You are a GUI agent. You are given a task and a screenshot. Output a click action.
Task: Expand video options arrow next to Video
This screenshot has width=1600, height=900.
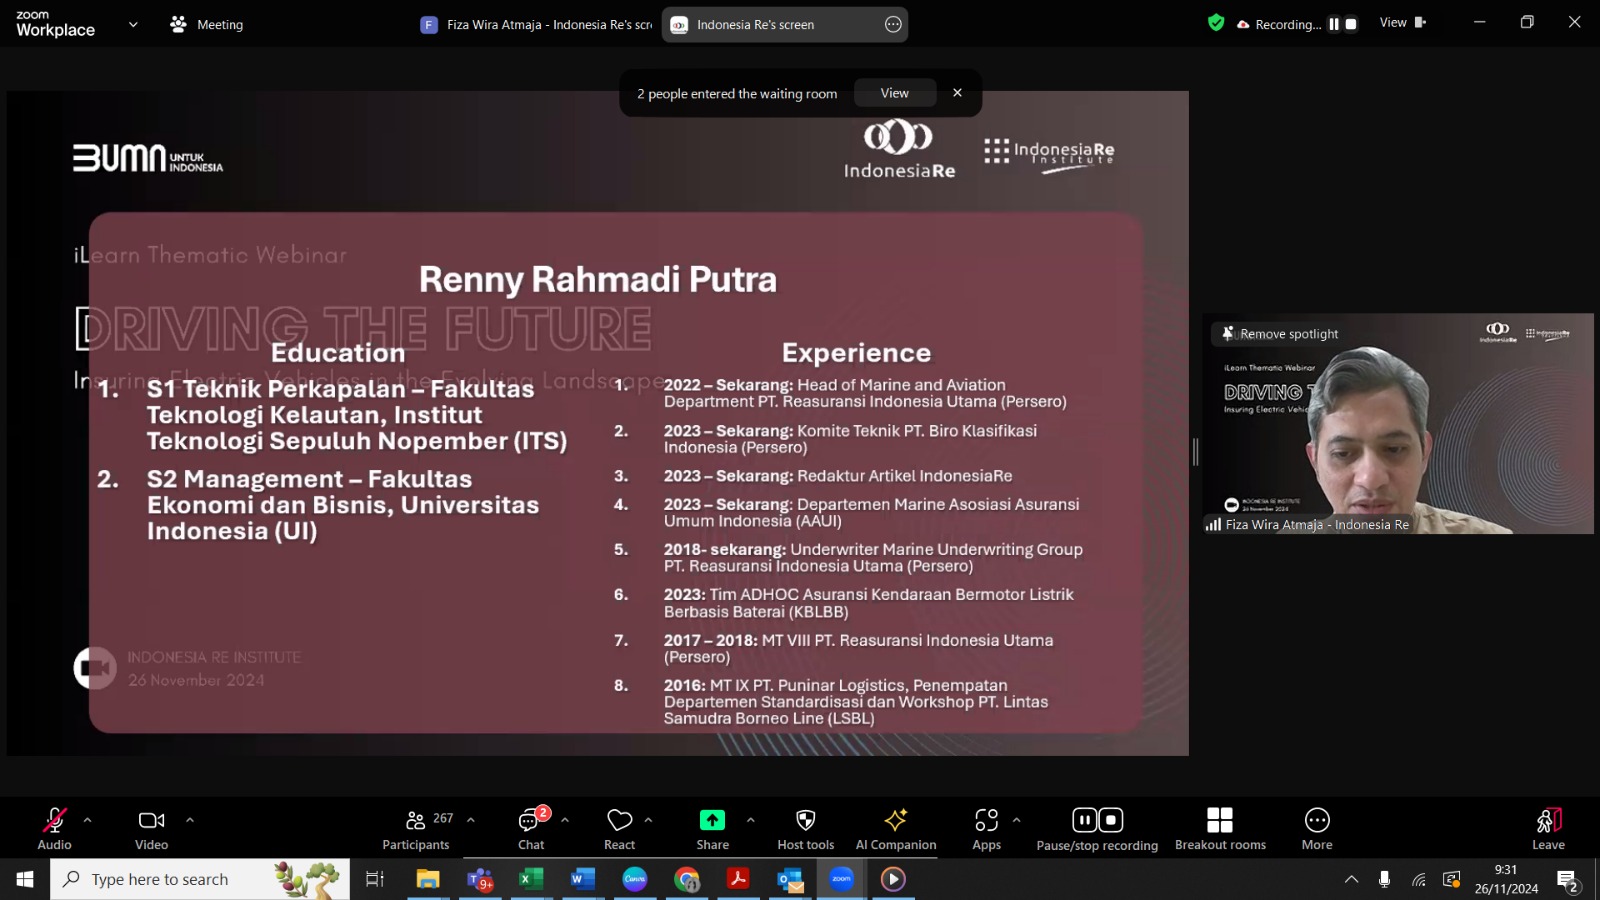(x=189, y=820)
